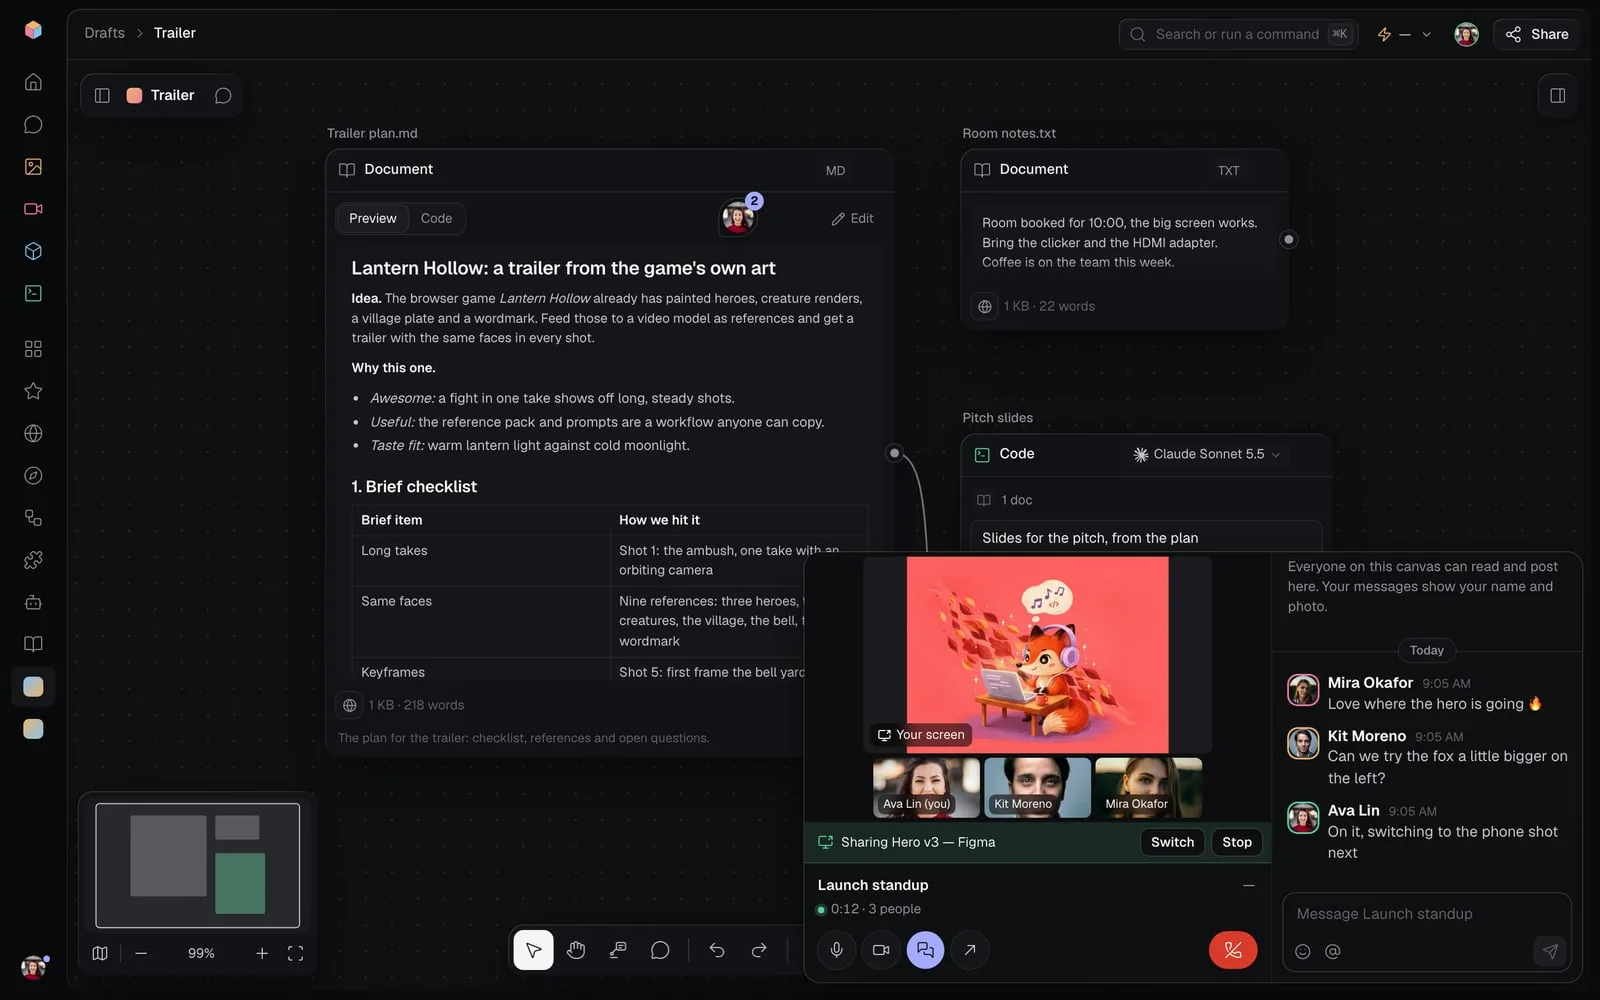Zoom out with the minus button
The height and width of the screenshot is (1000, 1600).
point(141,953)
